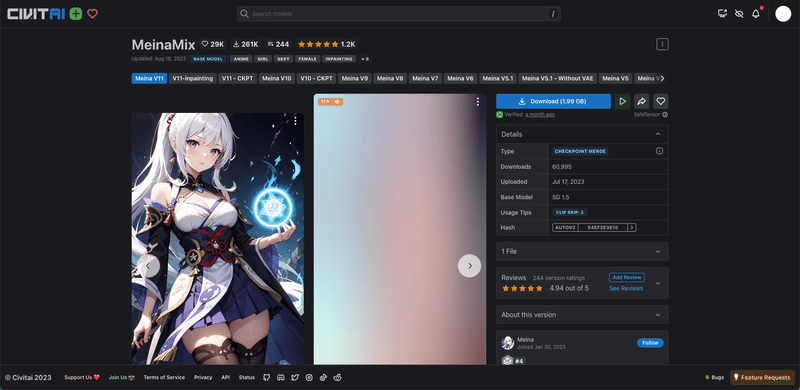Screen dimensions: 800x390
Task: Open the Meina V7 version tab
Action: click(x=425, y=79)
